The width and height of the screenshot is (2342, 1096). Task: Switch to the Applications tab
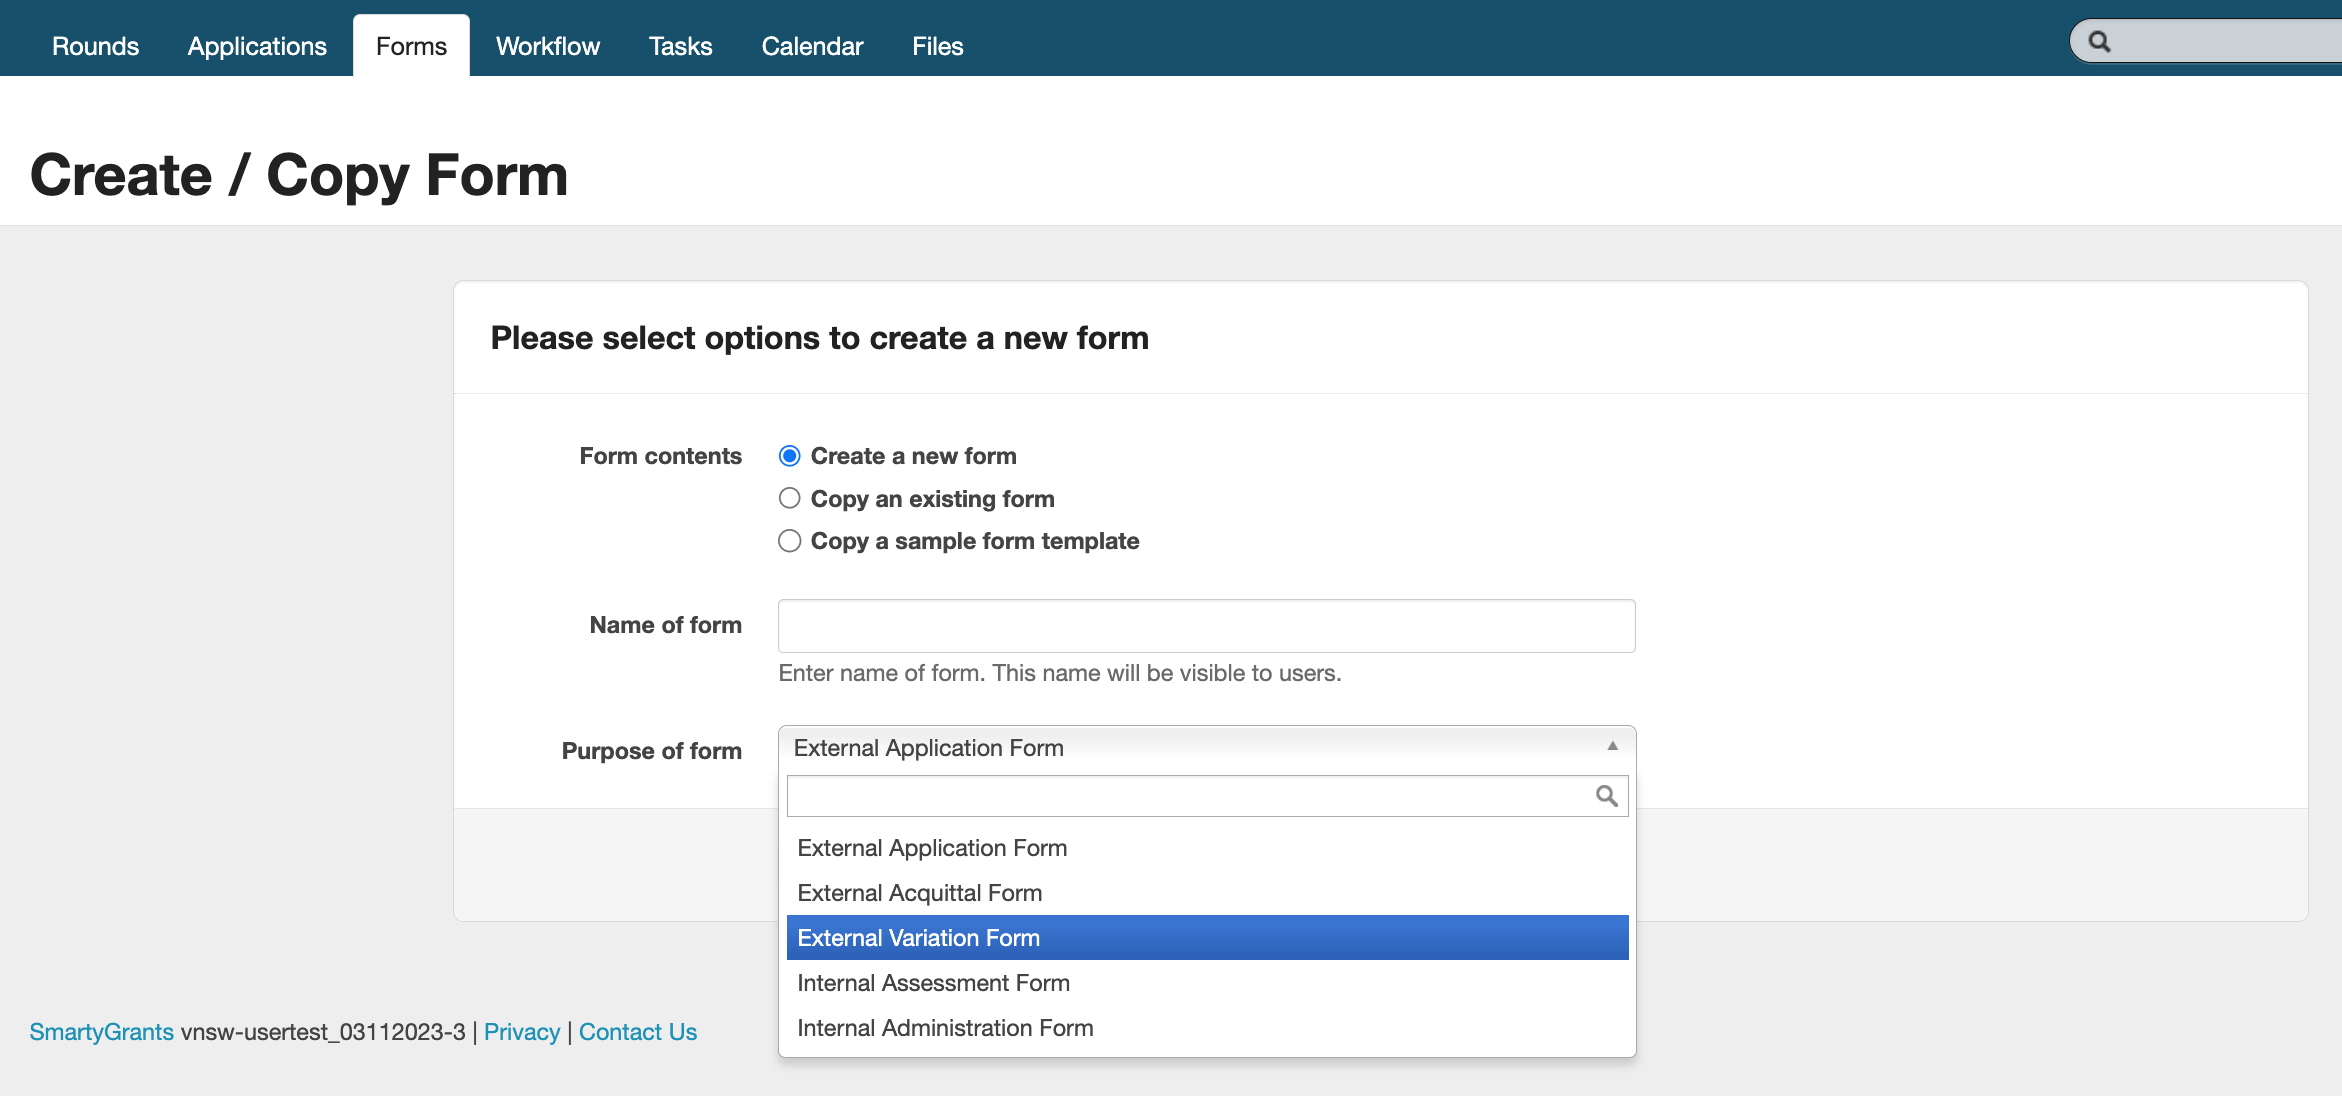point(257,46)
